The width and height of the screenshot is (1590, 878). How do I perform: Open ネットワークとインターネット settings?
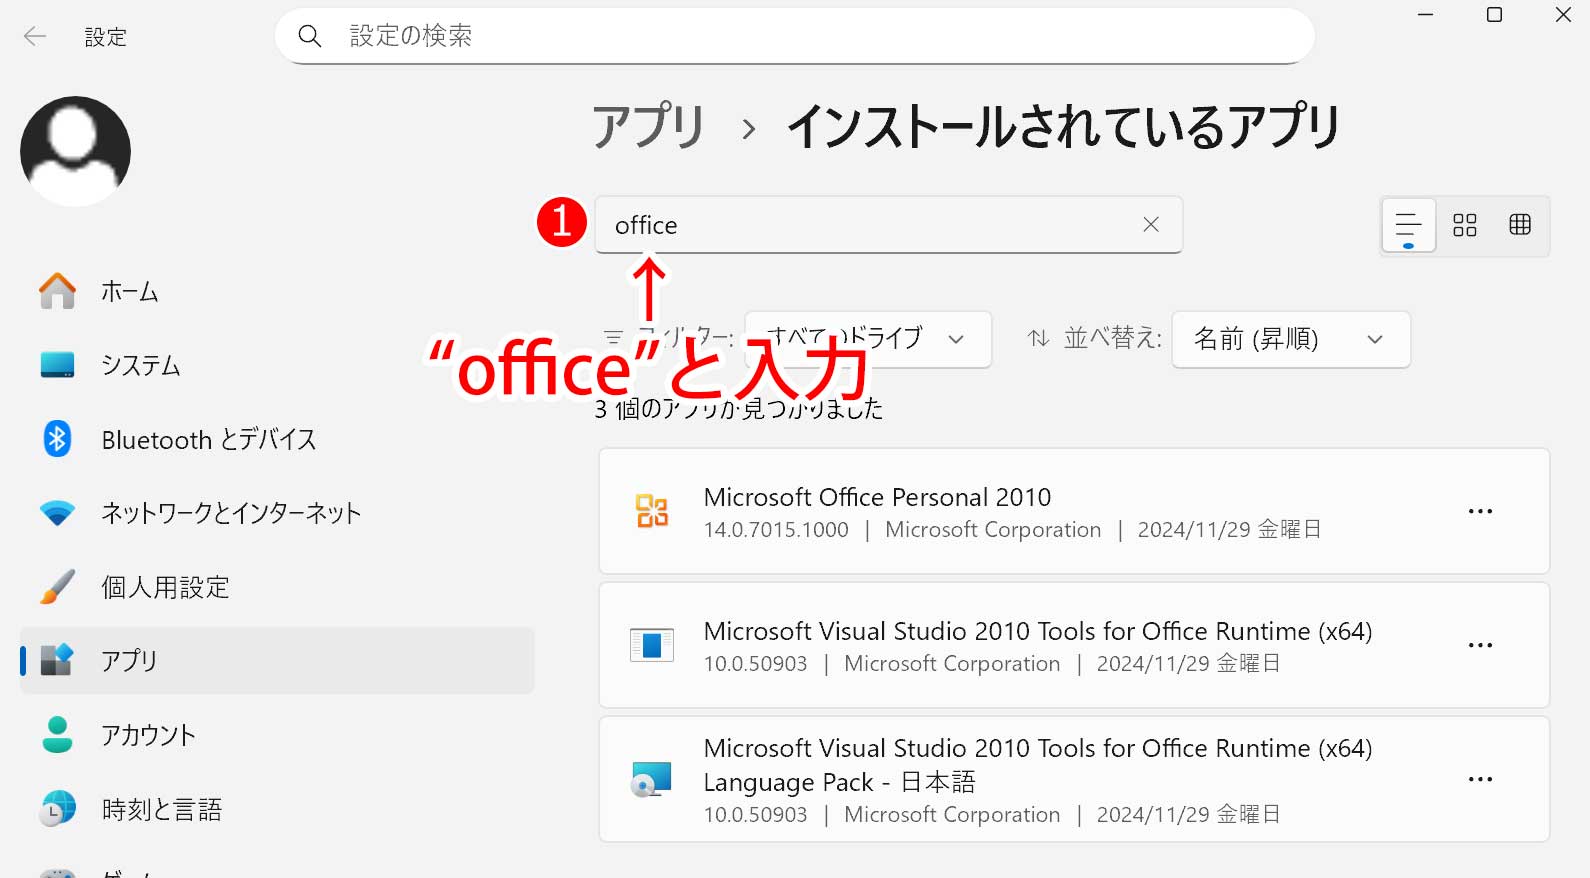click(277, 513)
